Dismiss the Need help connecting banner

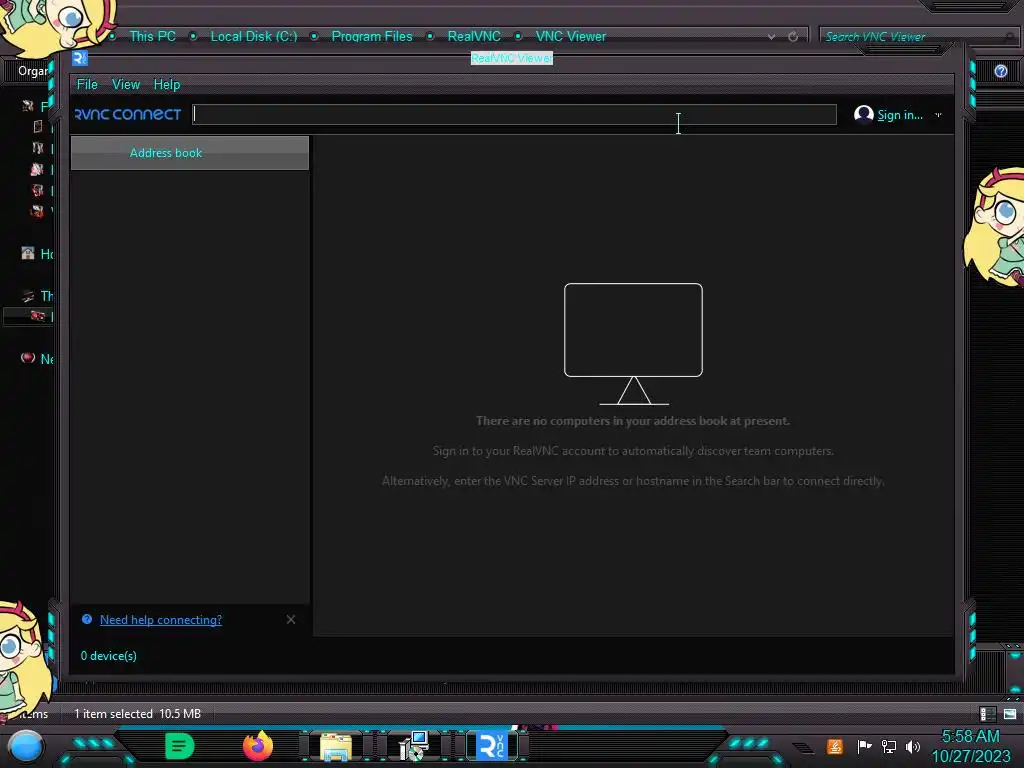click(291, 619)
